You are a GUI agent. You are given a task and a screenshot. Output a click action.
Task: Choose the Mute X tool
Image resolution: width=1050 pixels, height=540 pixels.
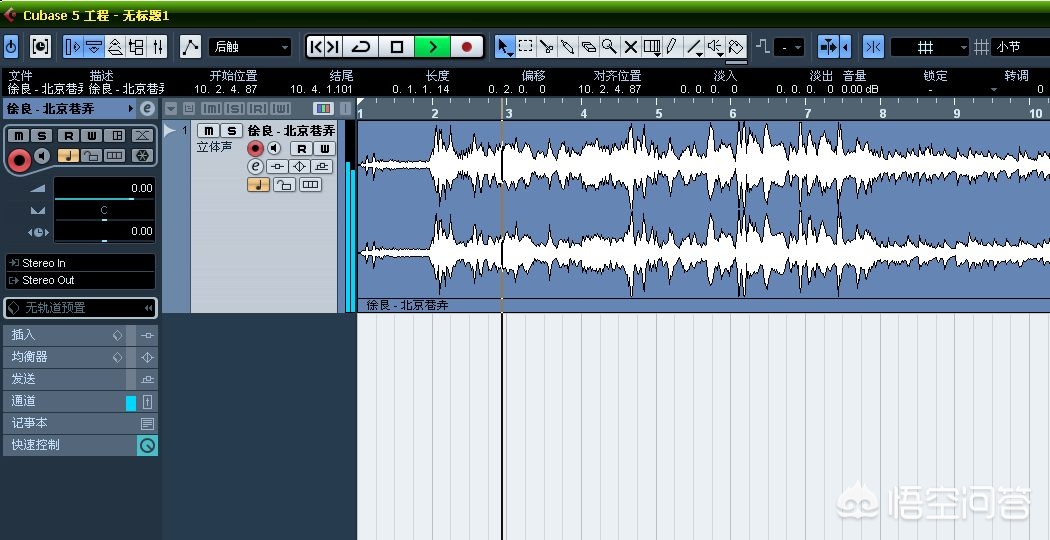631,47
